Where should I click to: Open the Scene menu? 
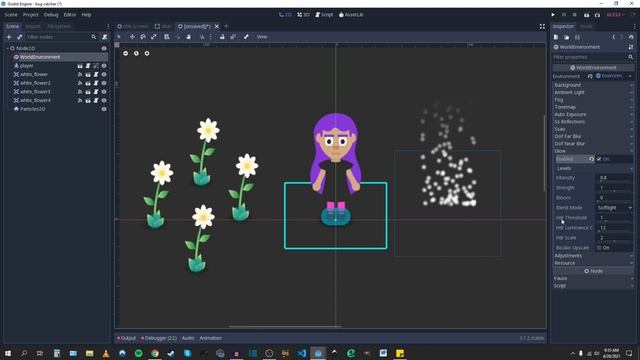(x=11, y=15)
